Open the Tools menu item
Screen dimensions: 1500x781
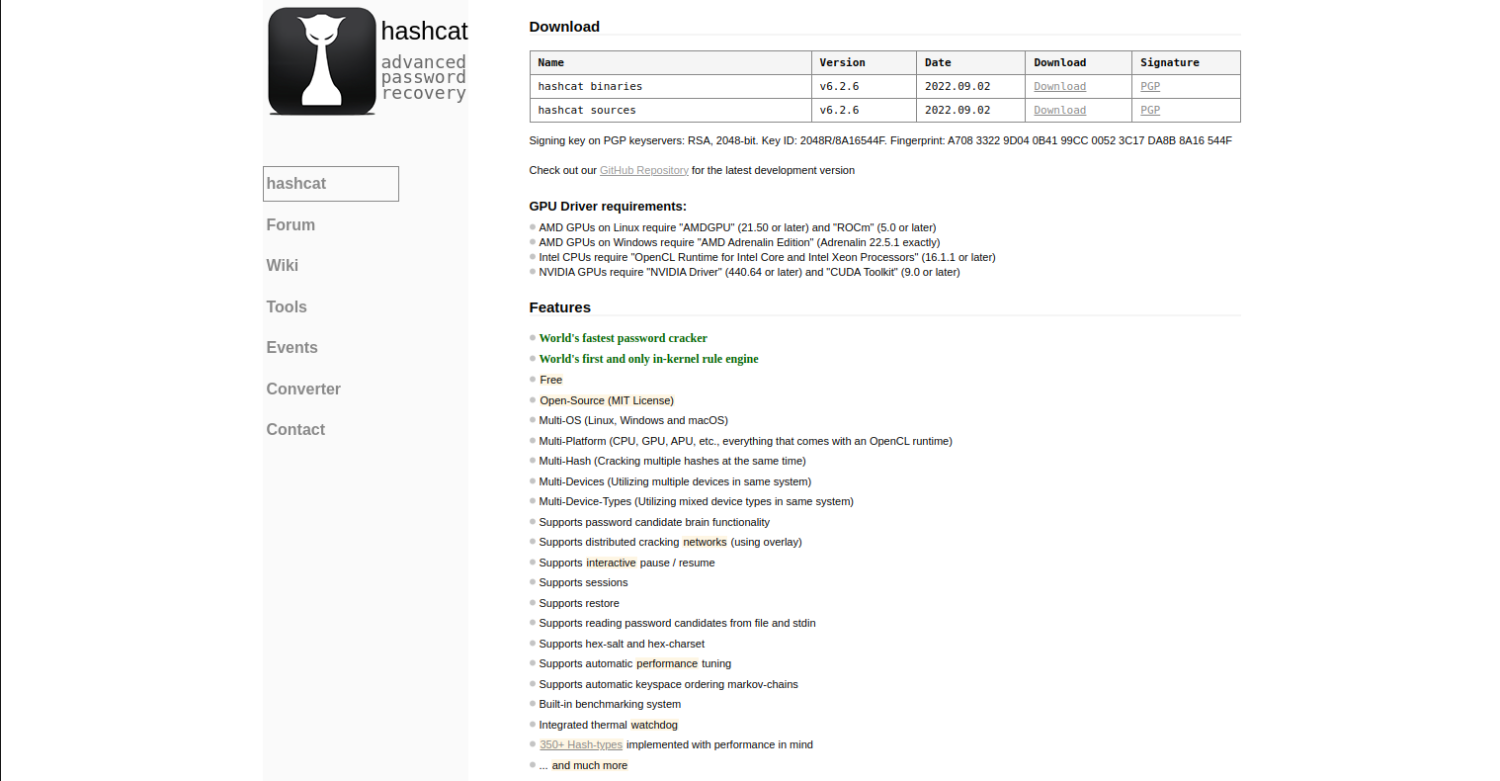[x=286, y=307]
